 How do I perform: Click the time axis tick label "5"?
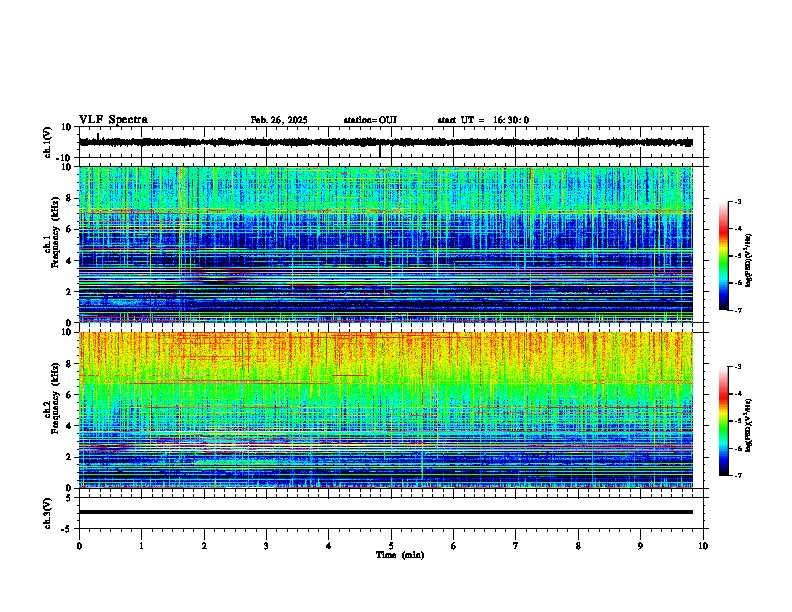pyautogui.click(x=391, y=546)
